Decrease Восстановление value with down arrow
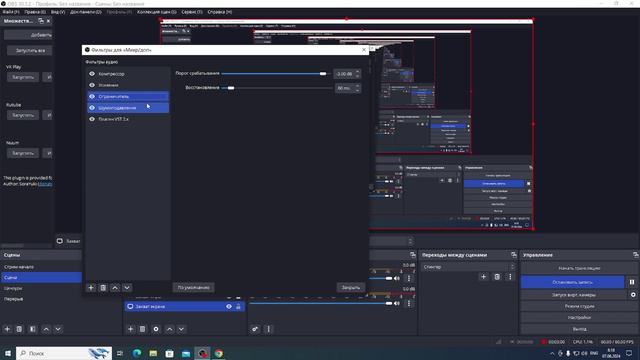Image resolution: width=640 pixels, height=360 pixels. click(358, 90)
